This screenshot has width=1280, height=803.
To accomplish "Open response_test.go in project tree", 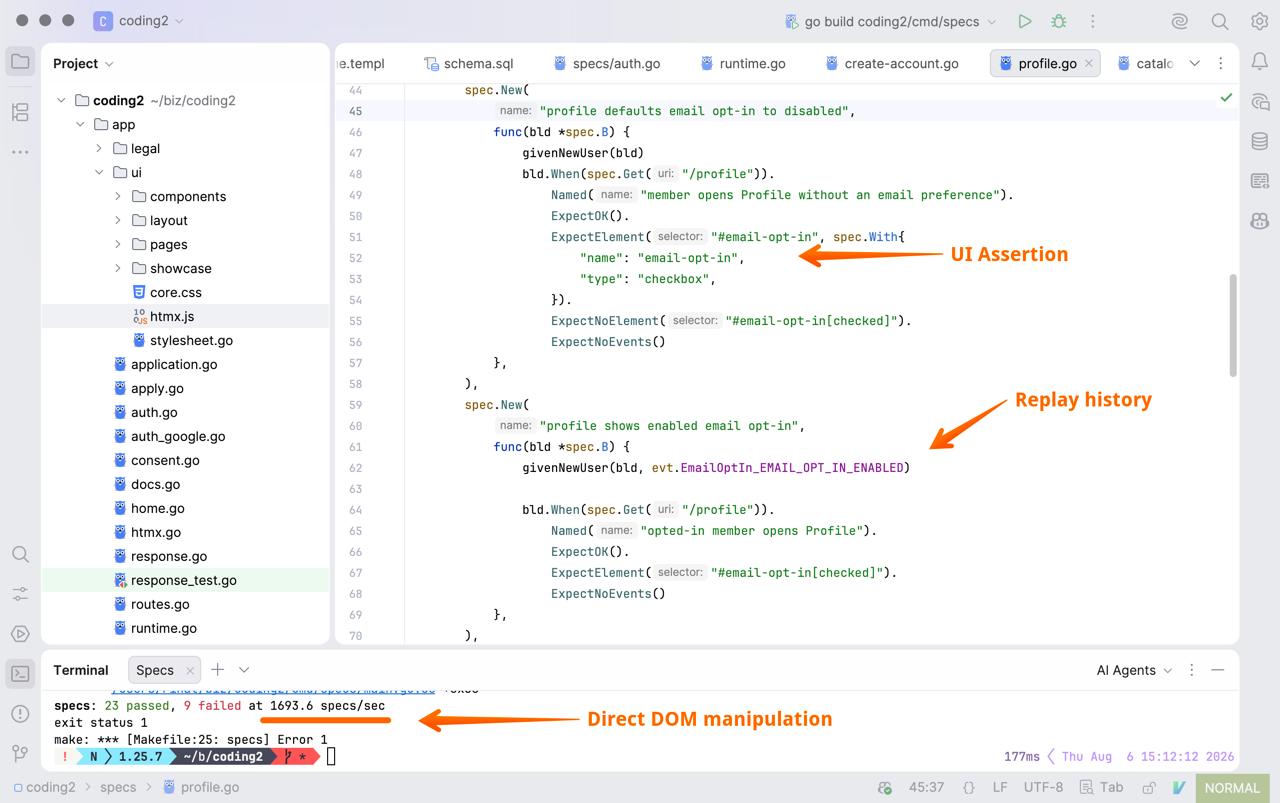I will pyautogui.click(x=184, y=580).
